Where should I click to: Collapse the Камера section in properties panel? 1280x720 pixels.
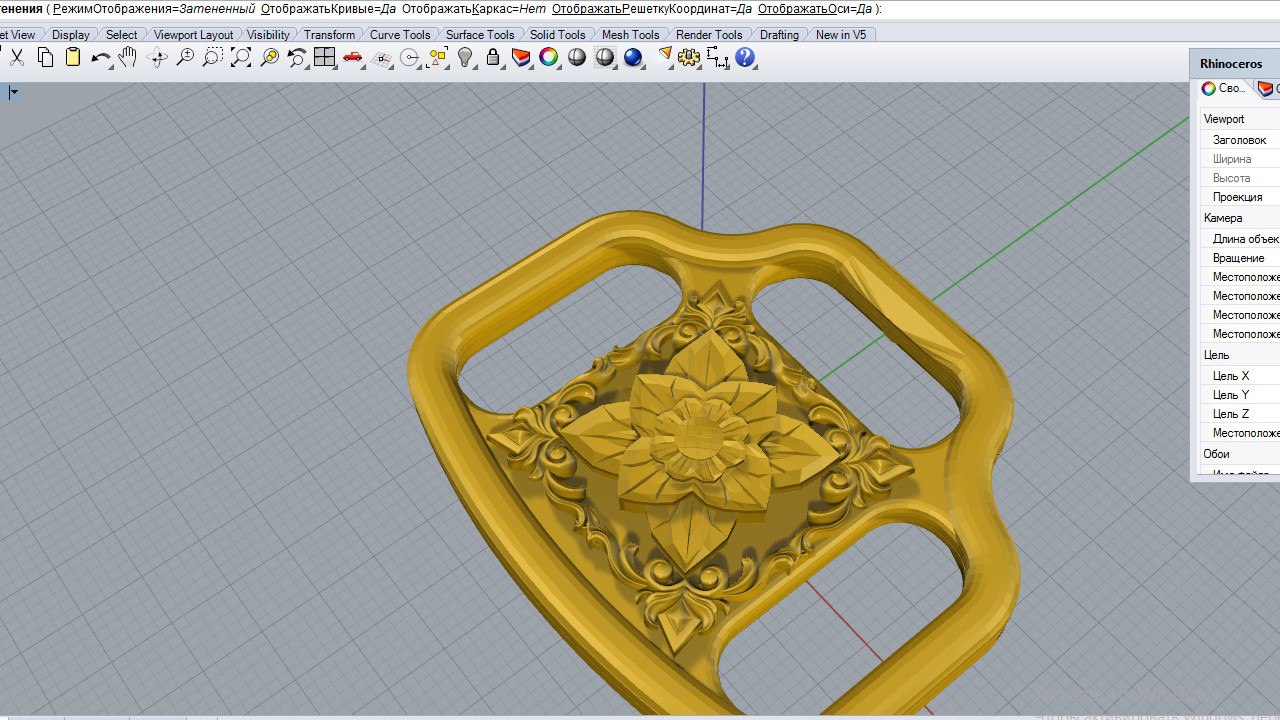(x=1223, y=218)
